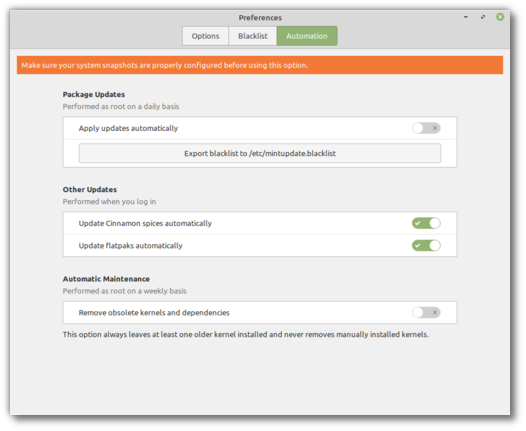The height and width of the screenshot is (431, 526).
Task: Maximize the Preferences window
Action: coord(483,17)
